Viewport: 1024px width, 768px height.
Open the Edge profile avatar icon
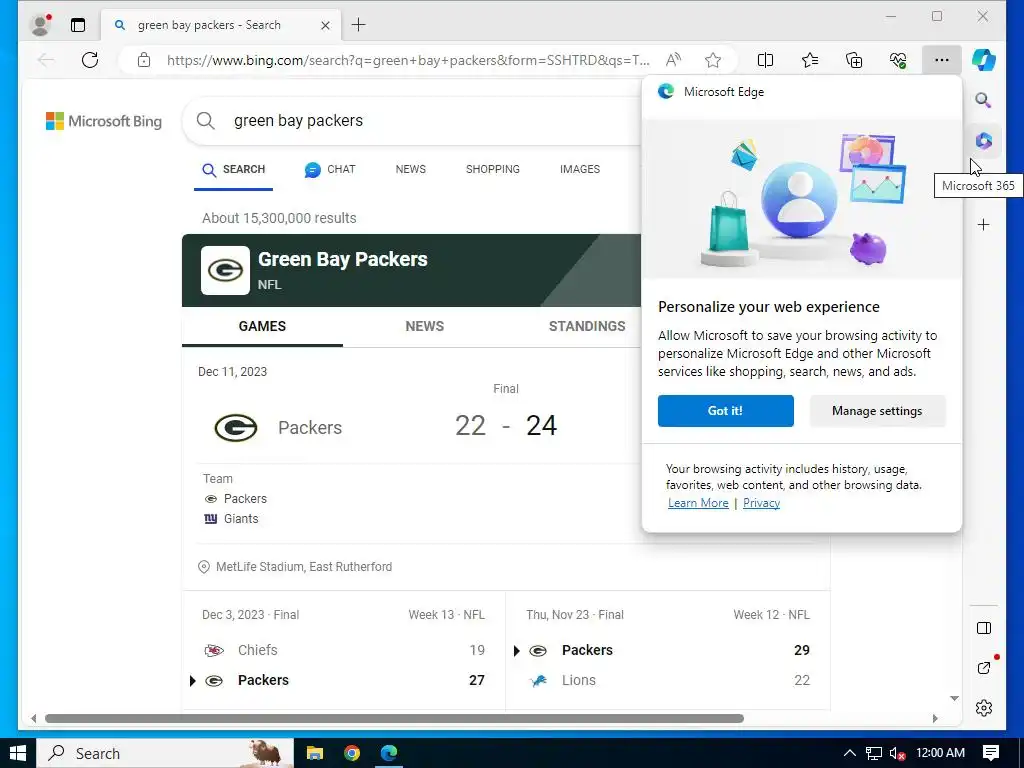point(40,25)
